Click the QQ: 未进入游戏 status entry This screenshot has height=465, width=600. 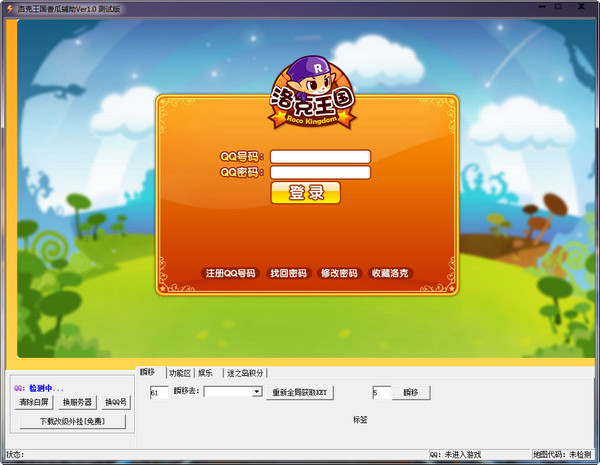tap(455, 455)
